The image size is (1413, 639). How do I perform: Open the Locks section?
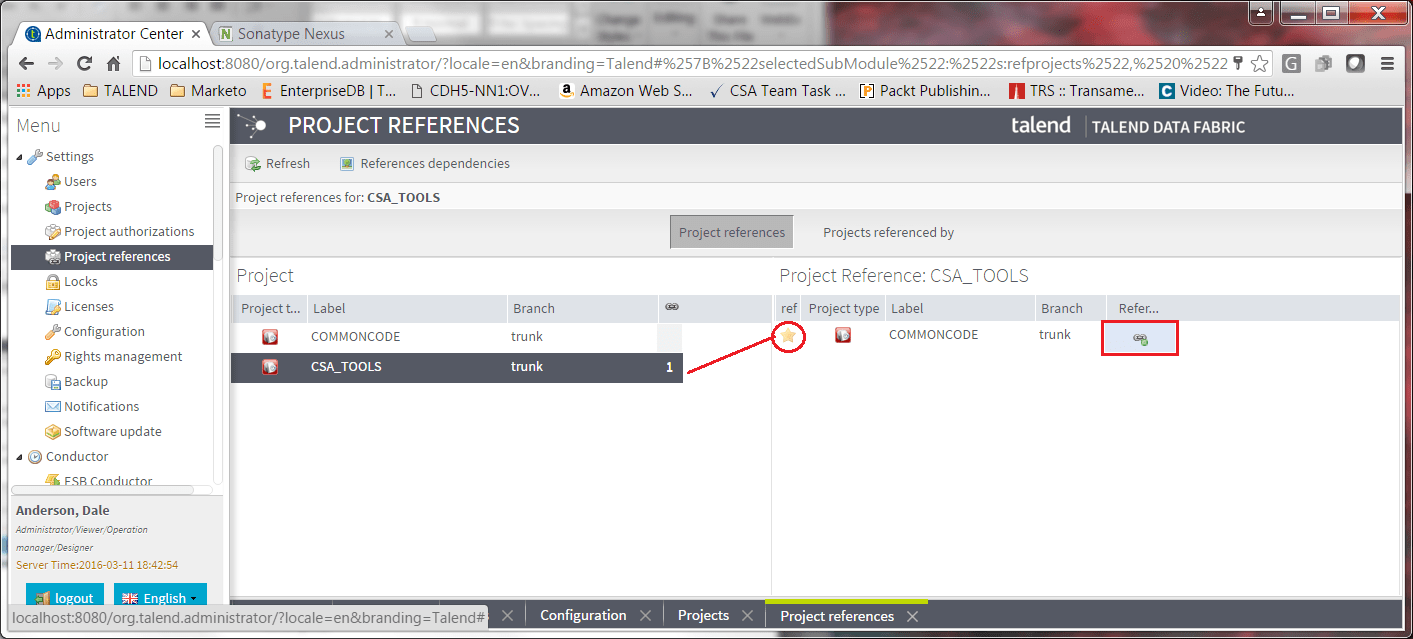click(x=55, y=281)
